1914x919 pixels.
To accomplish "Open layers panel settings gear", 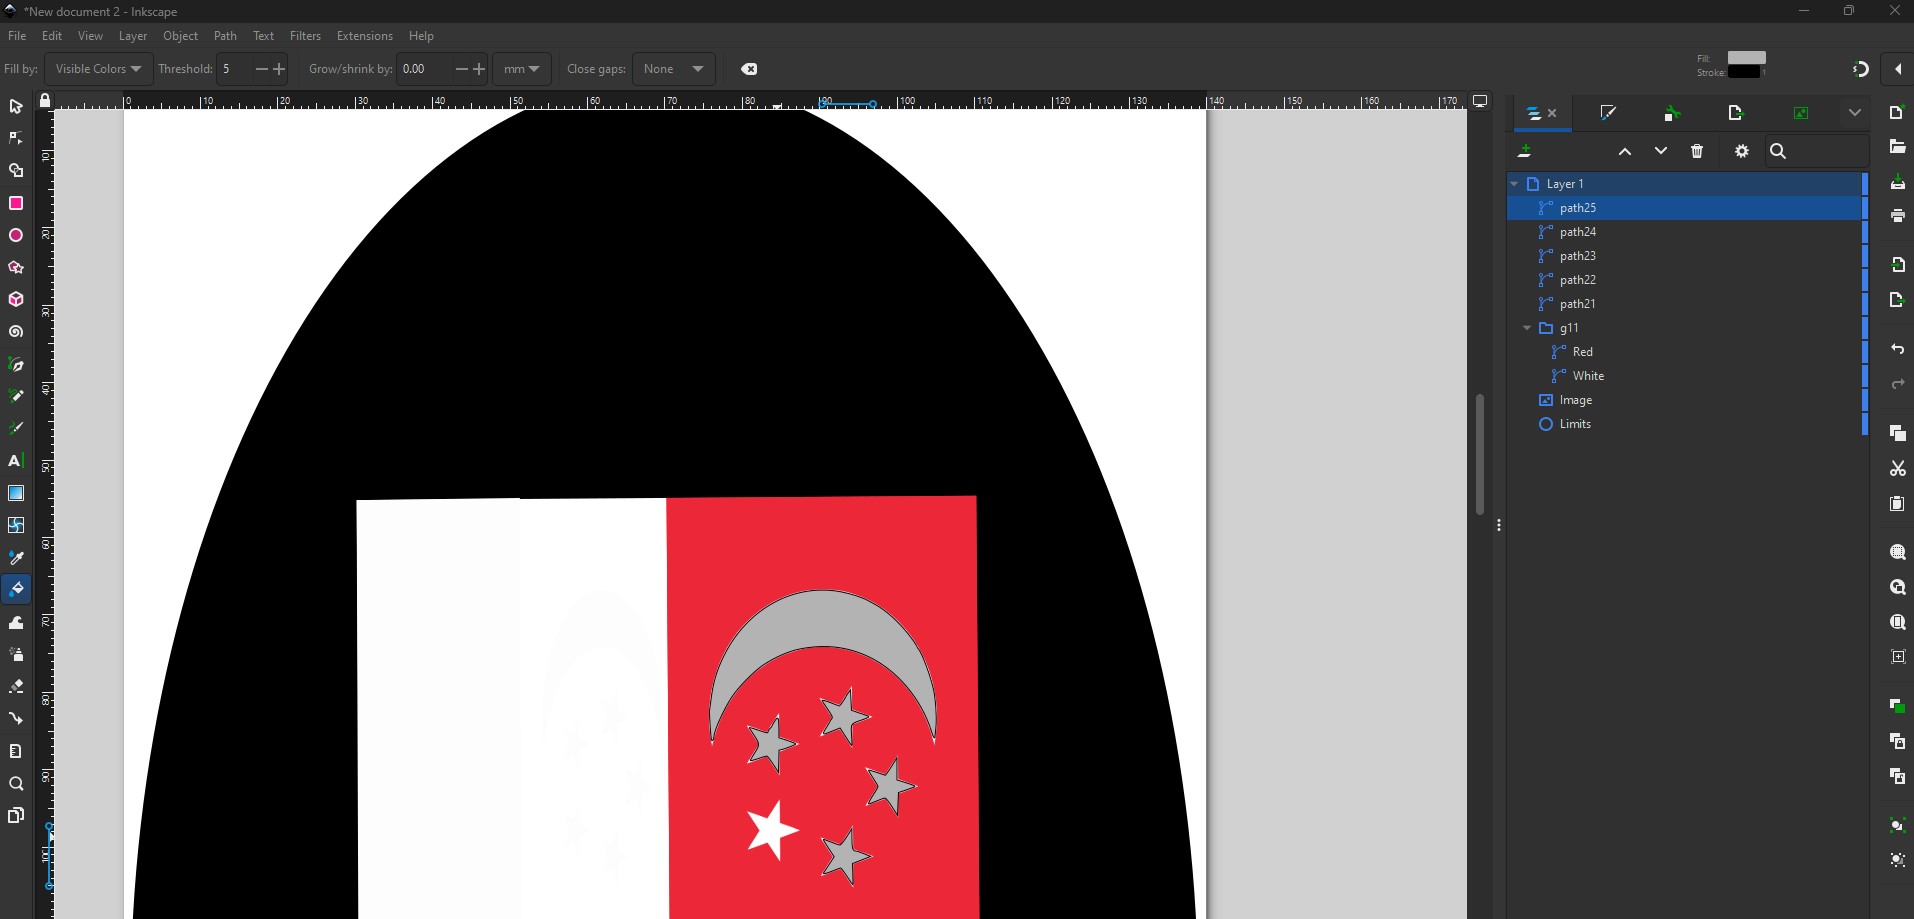I will 1742,151.
